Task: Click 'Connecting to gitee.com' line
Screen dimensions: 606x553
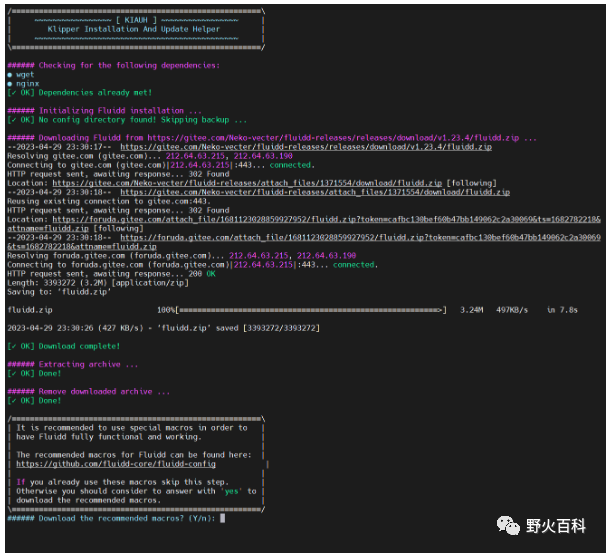Action: click(x=161, y=165)
